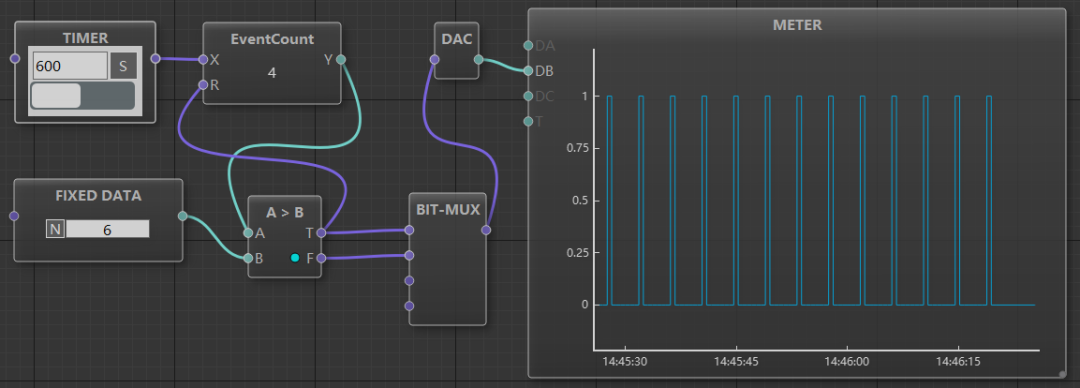1080x388 pixels.
Task: Select the TIMER block title
Action: [85, 38]
